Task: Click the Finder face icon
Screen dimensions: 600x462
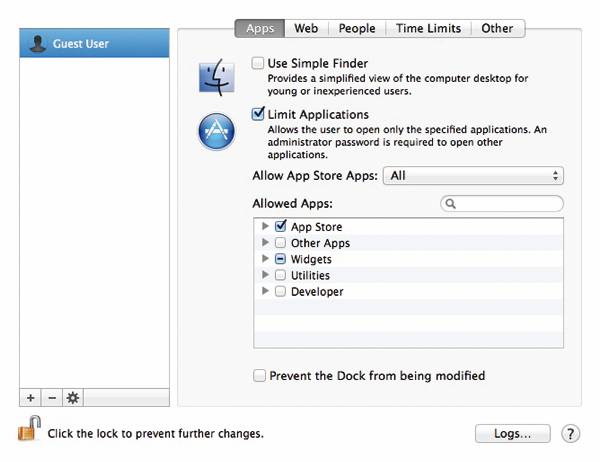Action: point(216,76)
